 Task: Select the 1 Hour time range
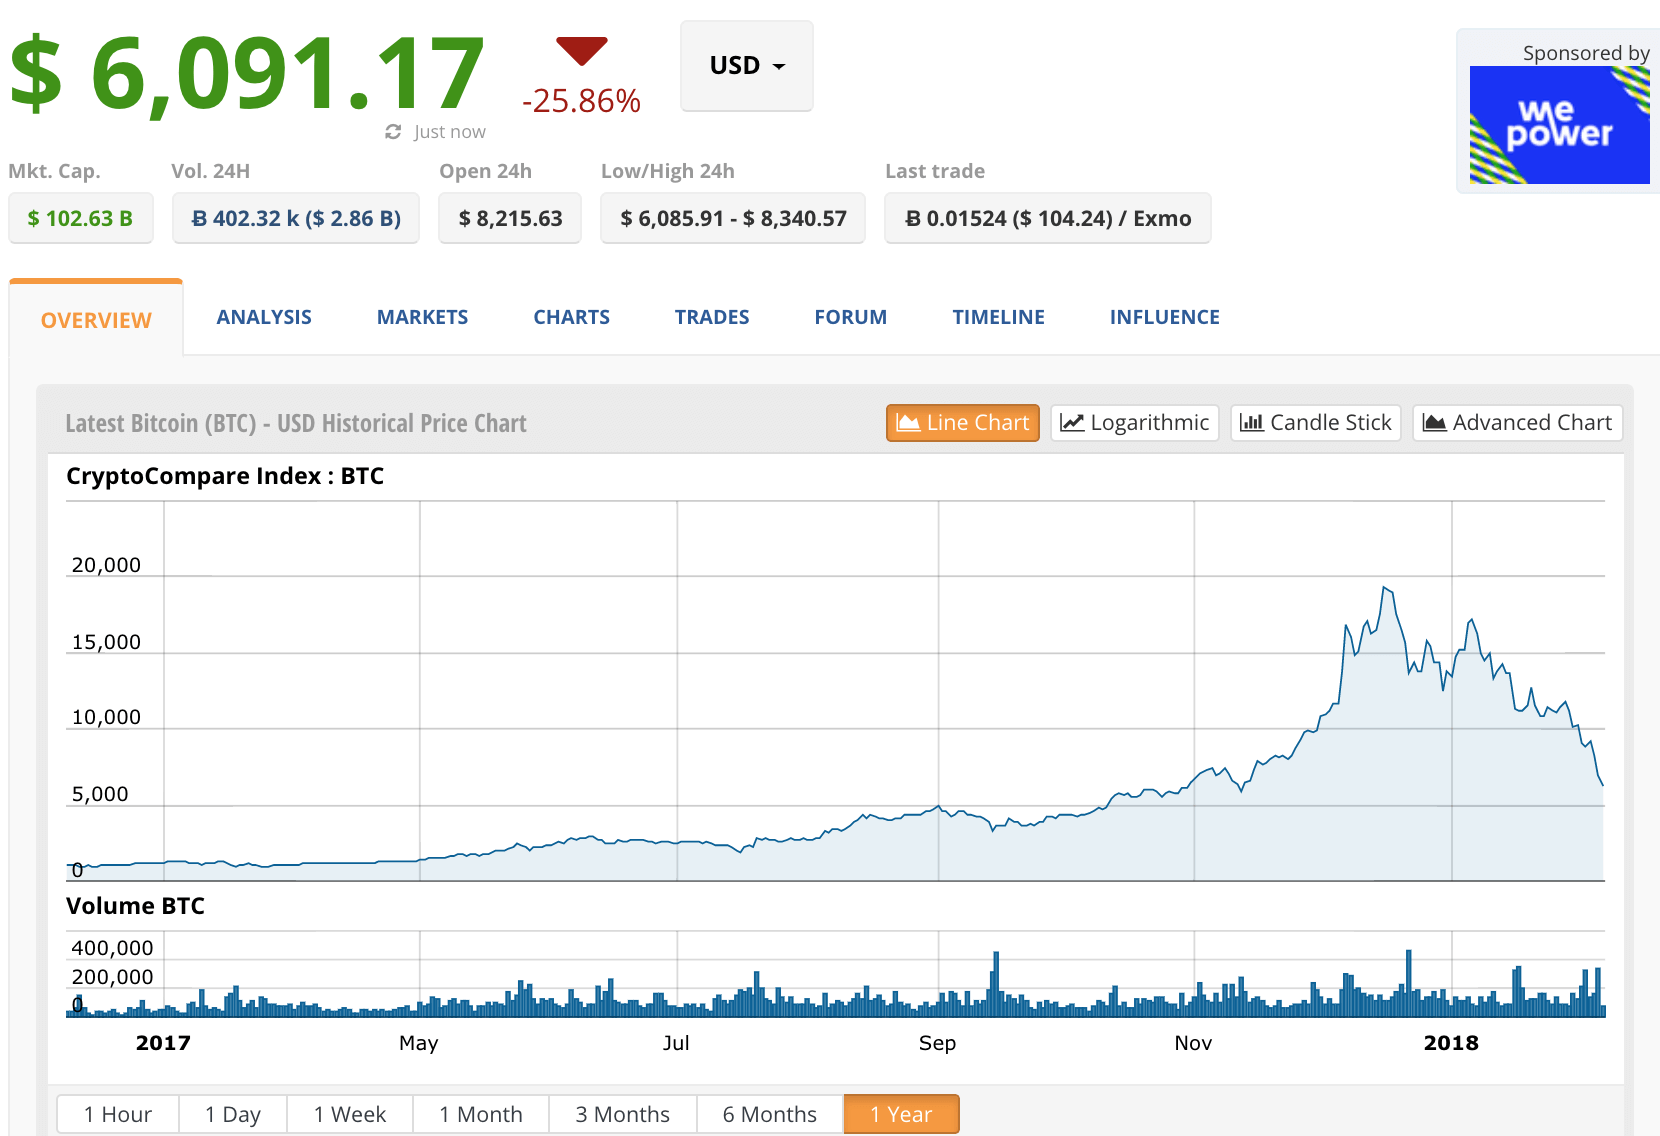[x=118, y=1114]
